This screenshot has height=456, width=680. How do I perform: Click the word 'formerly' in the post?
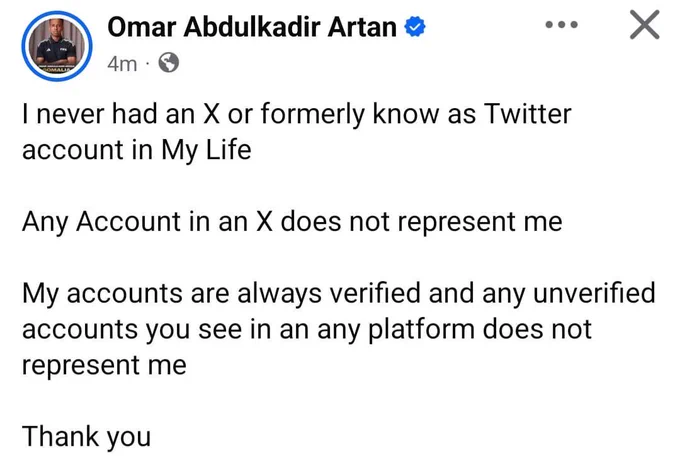[313, 115]
